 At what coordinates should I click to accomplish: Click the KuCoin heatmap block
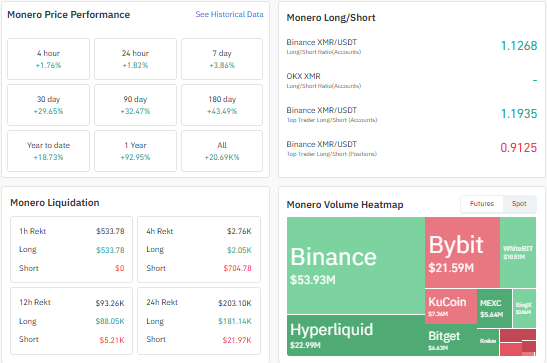coord(451,307)
